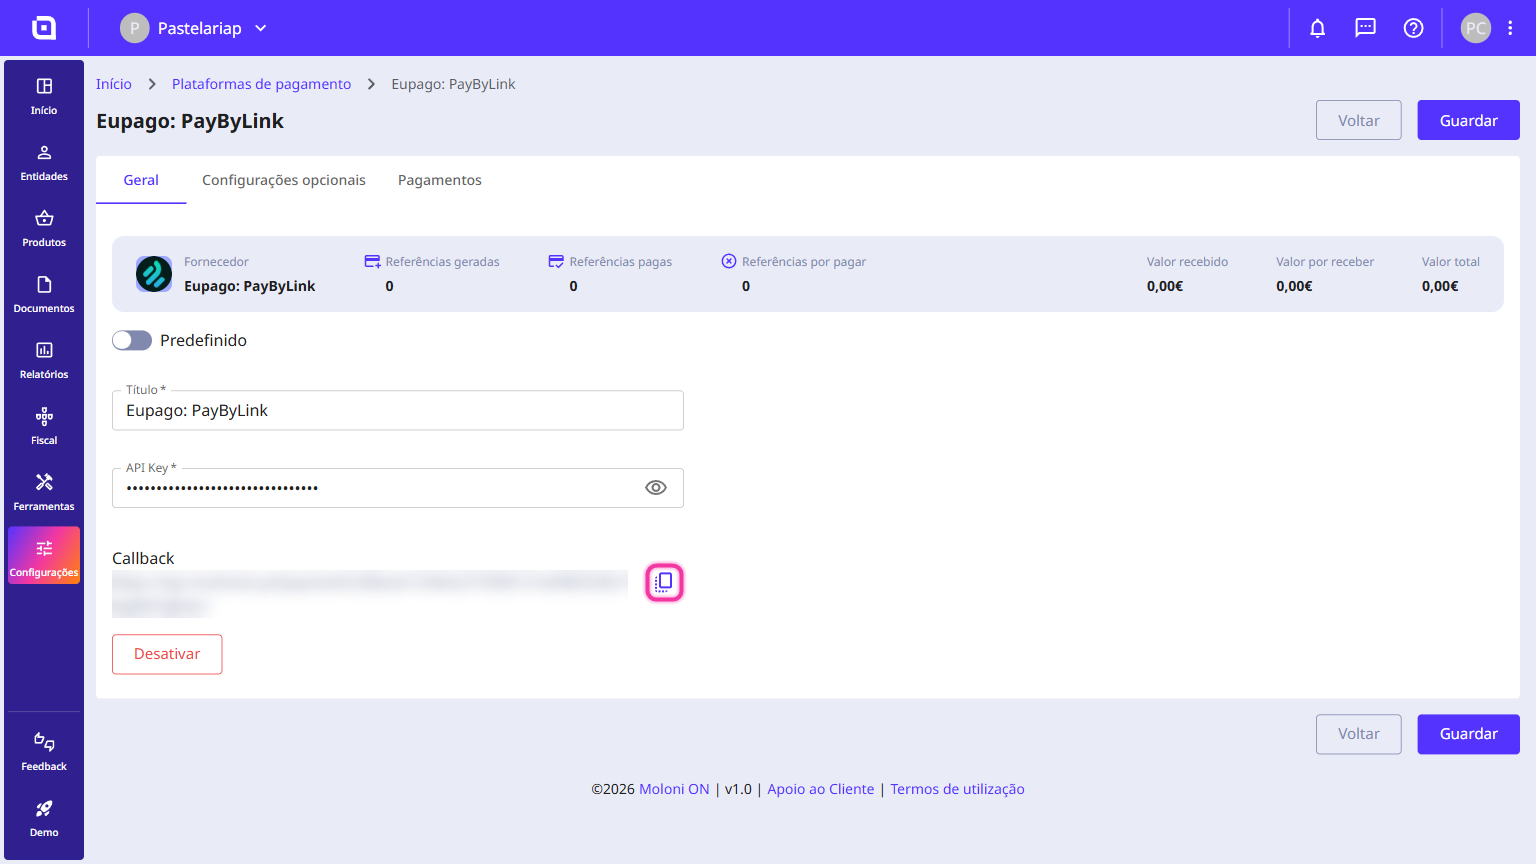The image size is (1536, 864).
Task: Expand the Pastelariap company dropdown
Action: 261,28
